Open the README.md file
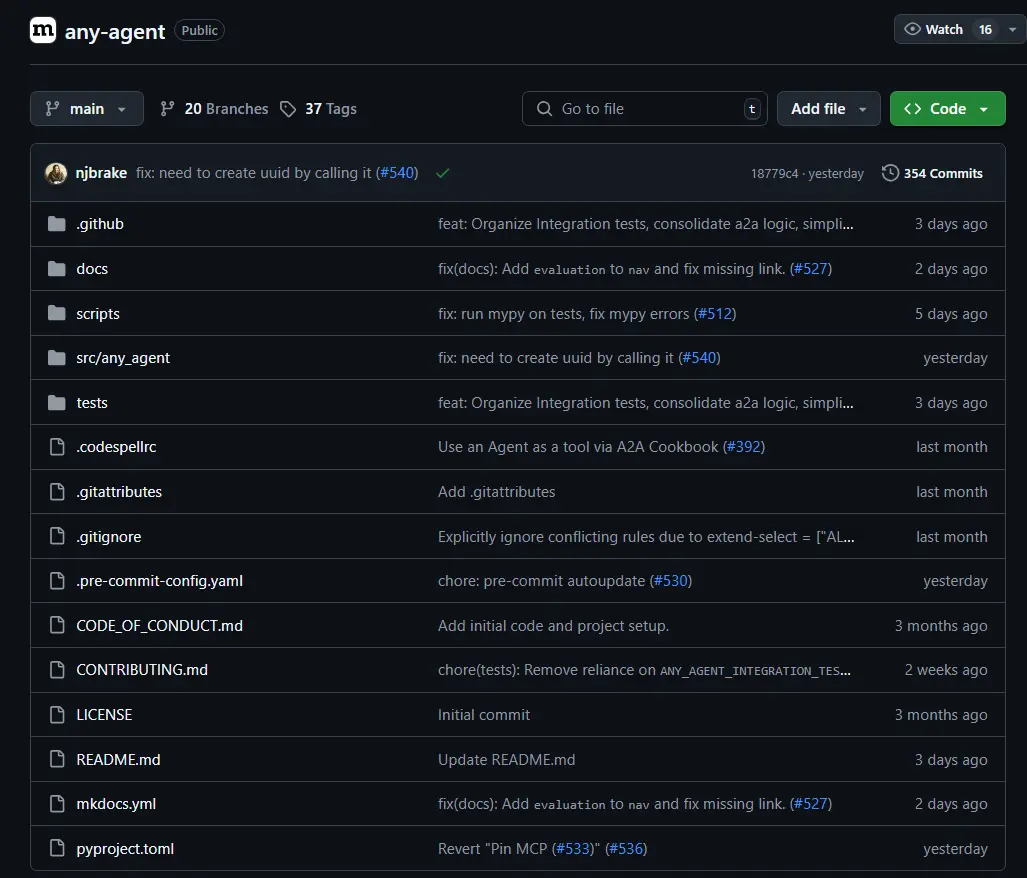The width and height of the screenshot is (1027, 878). coord(118,760)
